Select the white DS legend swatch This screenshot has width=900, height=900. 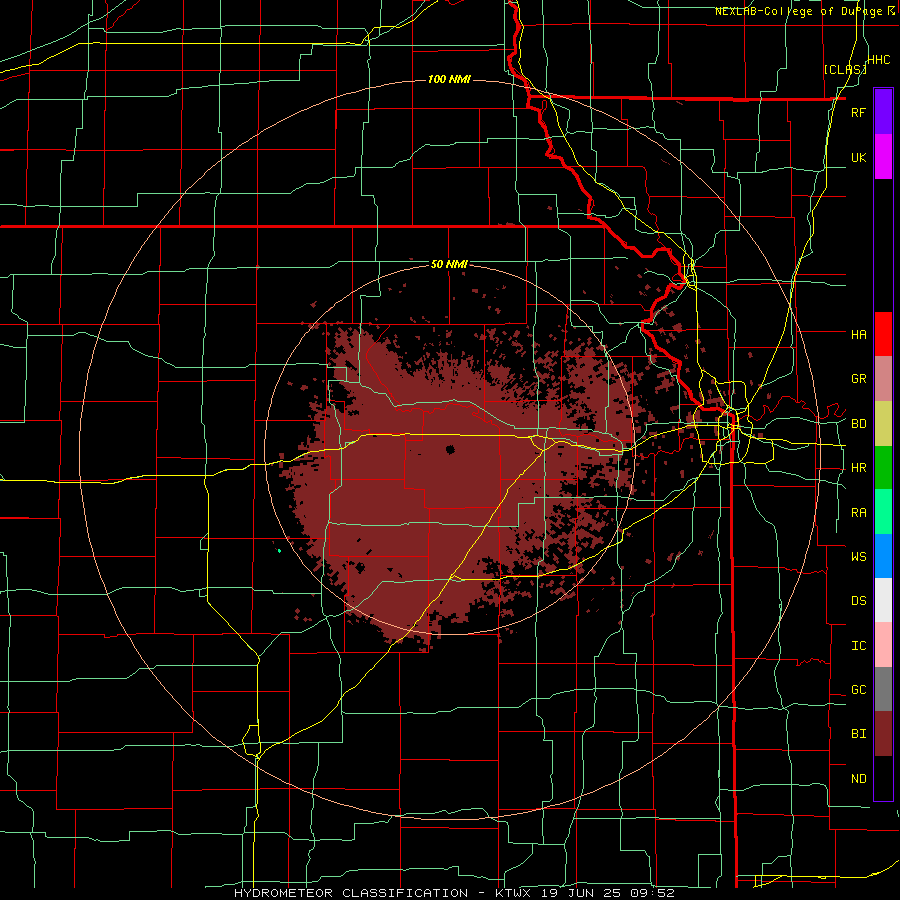883,600
